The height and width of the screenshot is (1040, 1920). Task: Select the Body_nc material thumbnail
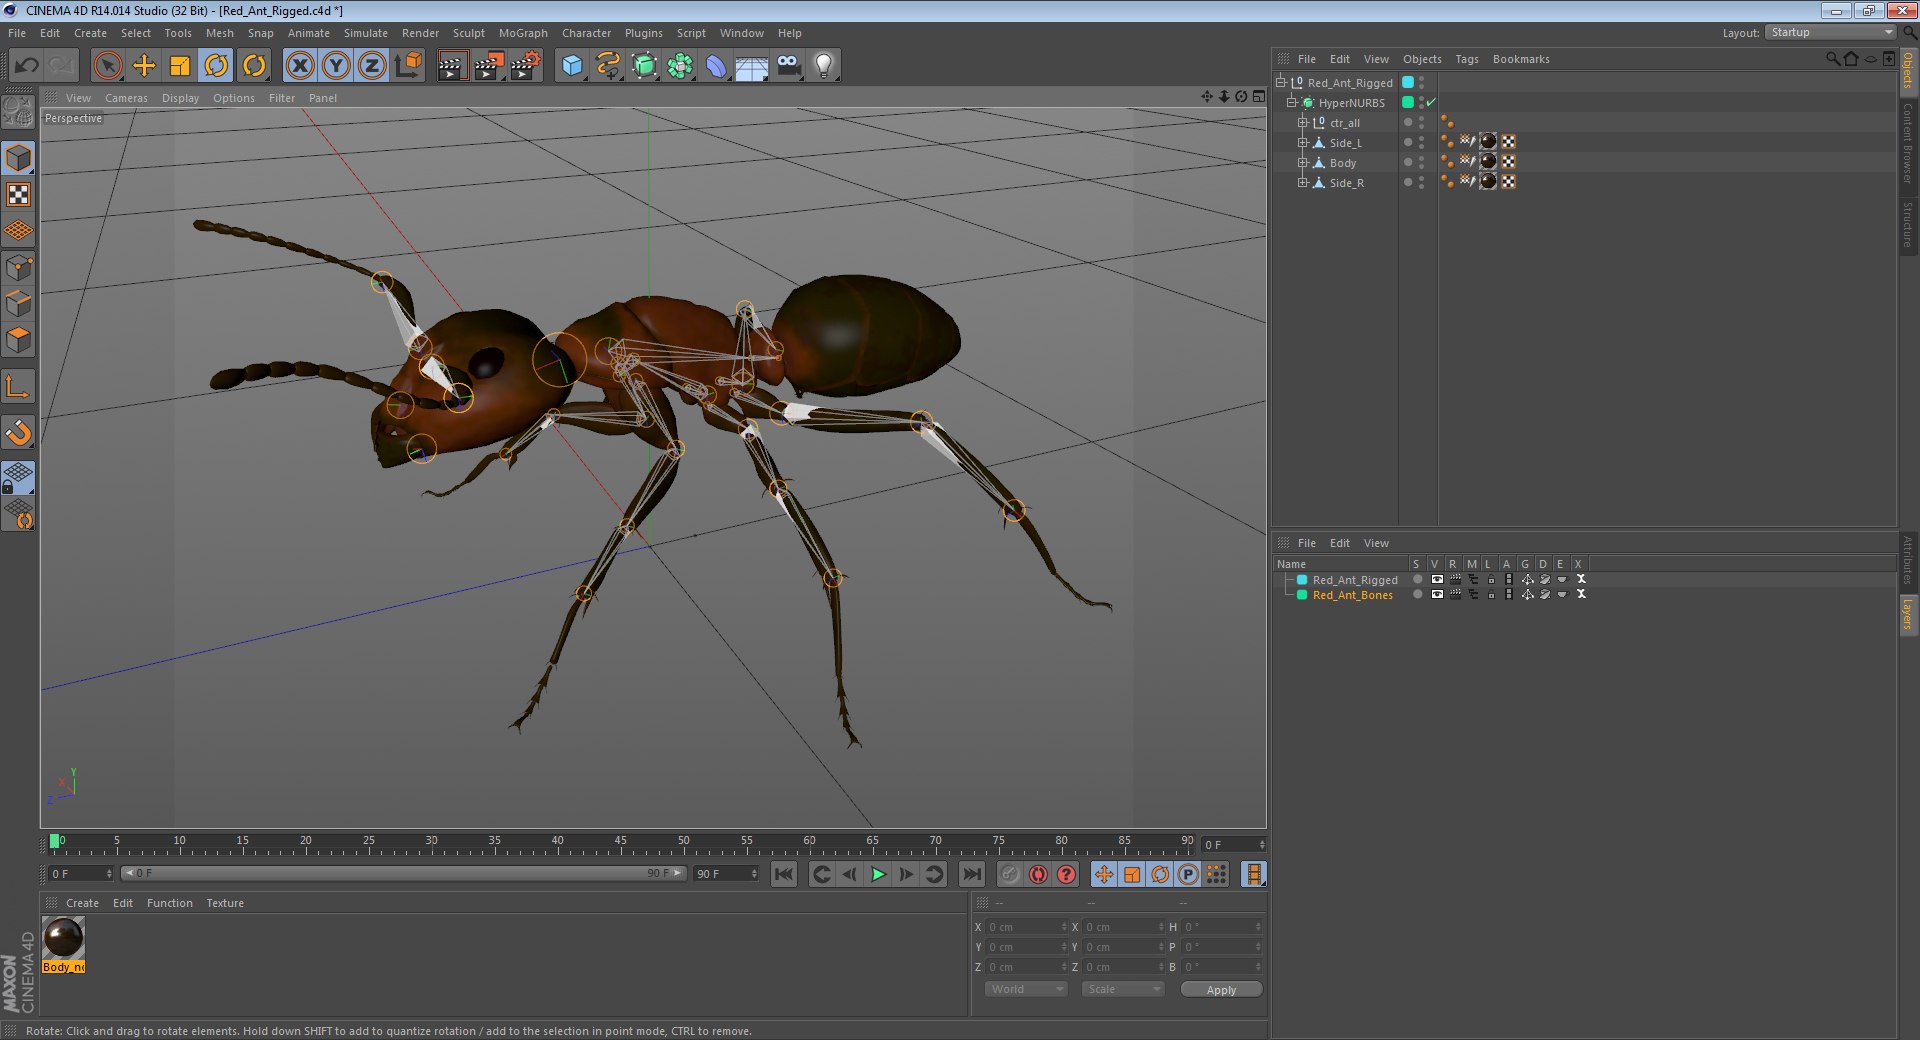tap(64, 939)
